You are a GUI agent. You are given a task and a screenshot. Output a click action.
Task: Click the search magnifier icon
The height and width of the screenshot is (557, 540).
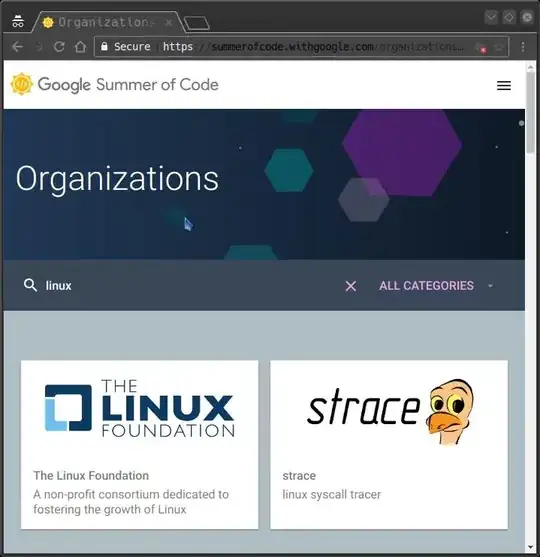coord(30,285)
